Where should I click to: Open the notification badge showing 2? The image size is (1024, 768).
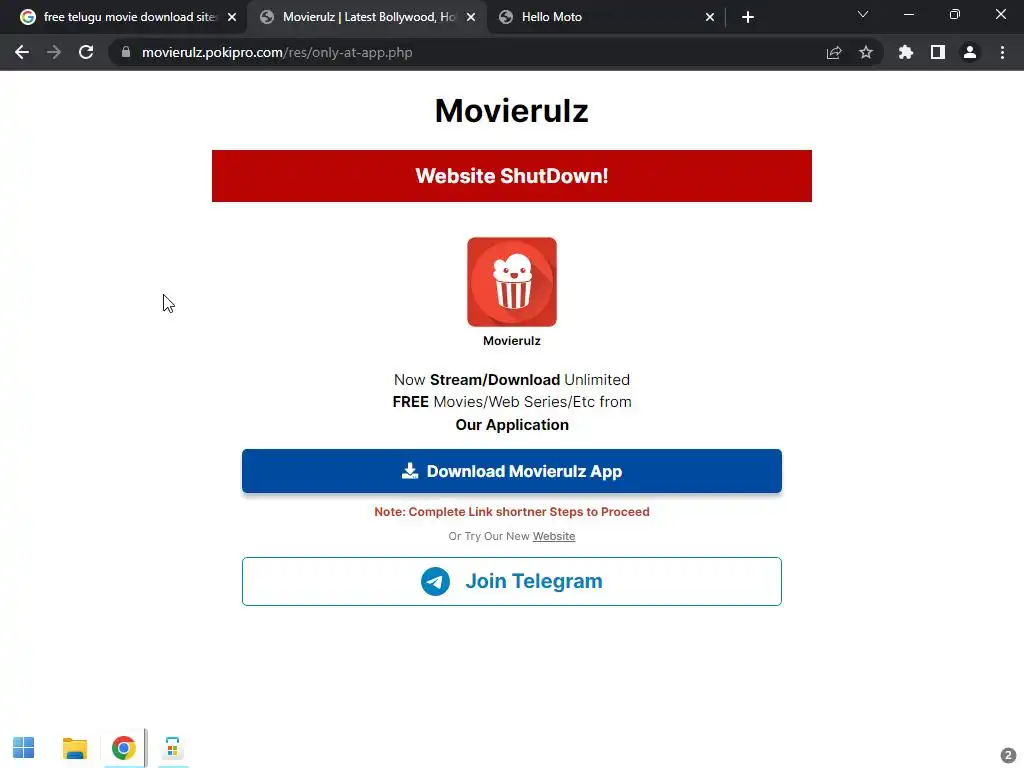tap(1008, 755)
